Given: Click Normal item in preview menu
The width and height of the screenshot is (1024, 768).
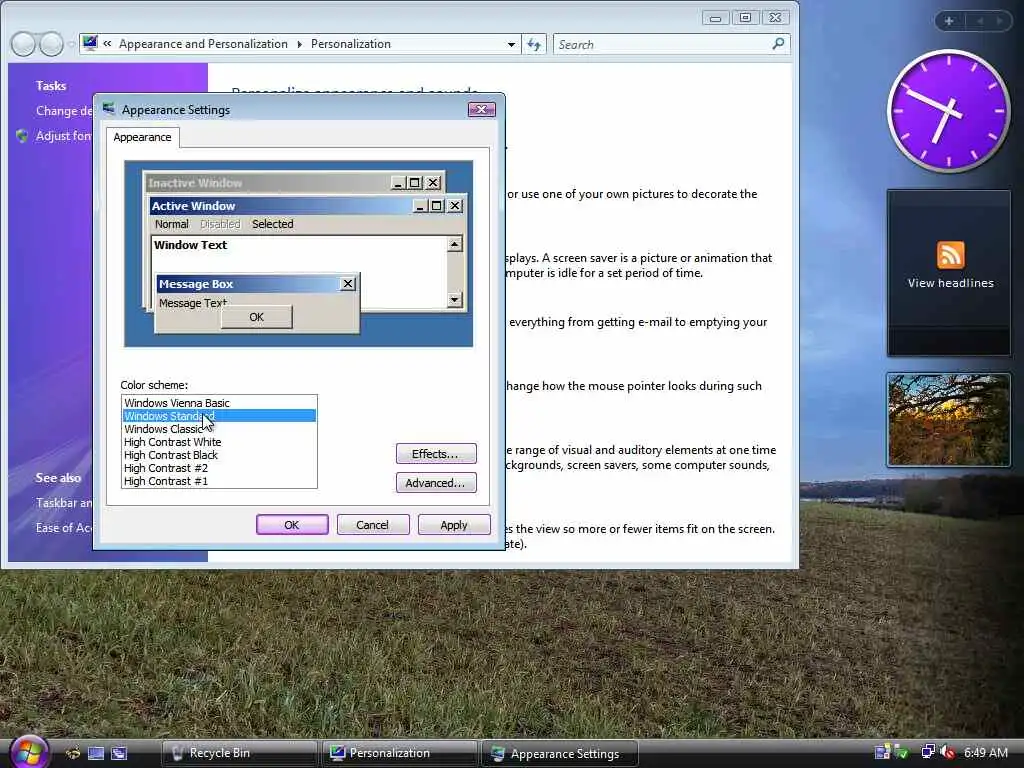Looking at the screenshot, I should point(172,224).
